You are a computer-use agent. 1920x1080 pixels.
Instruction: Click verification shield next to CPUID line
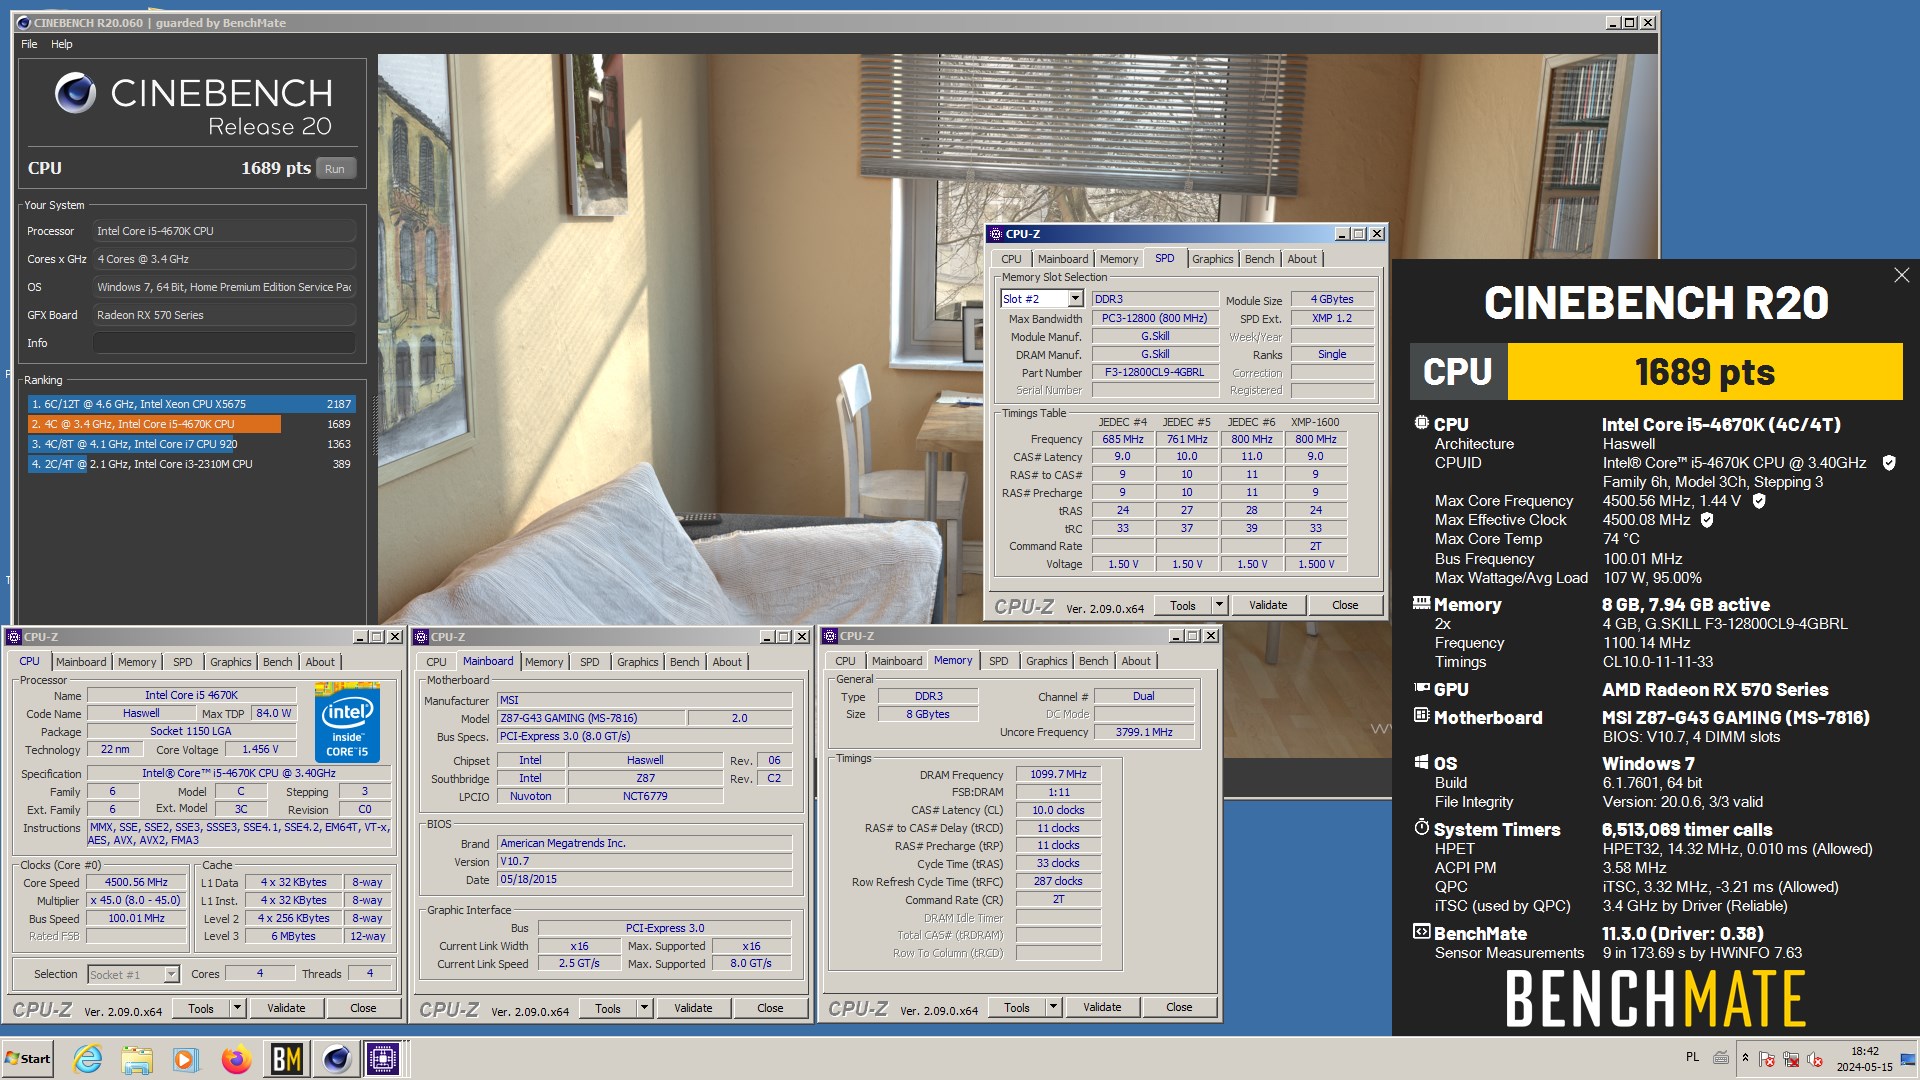coord(1888,463)
